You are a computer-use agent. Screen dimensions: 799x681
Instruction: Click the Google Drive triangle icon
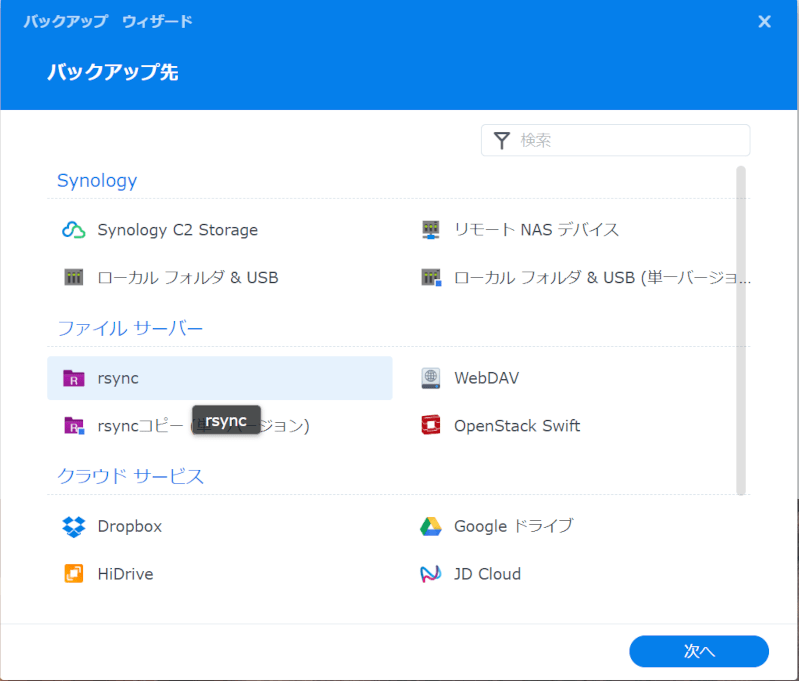[x=431, y=527]
